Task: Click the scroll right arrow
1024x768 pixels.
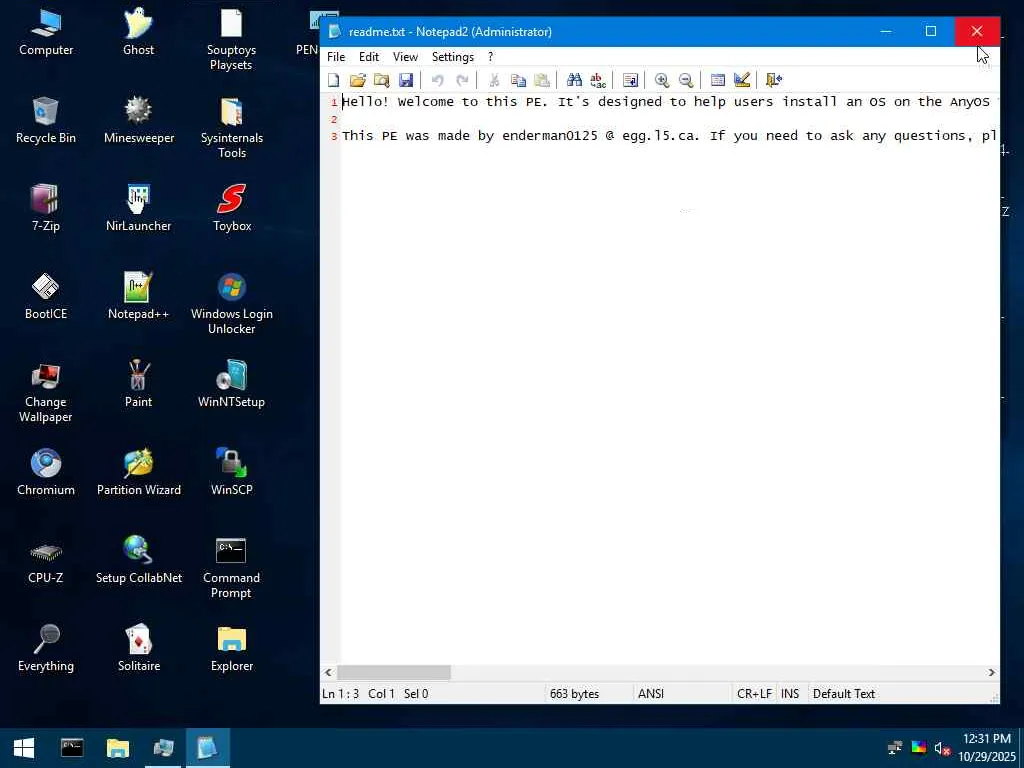Action: (991, 672)
